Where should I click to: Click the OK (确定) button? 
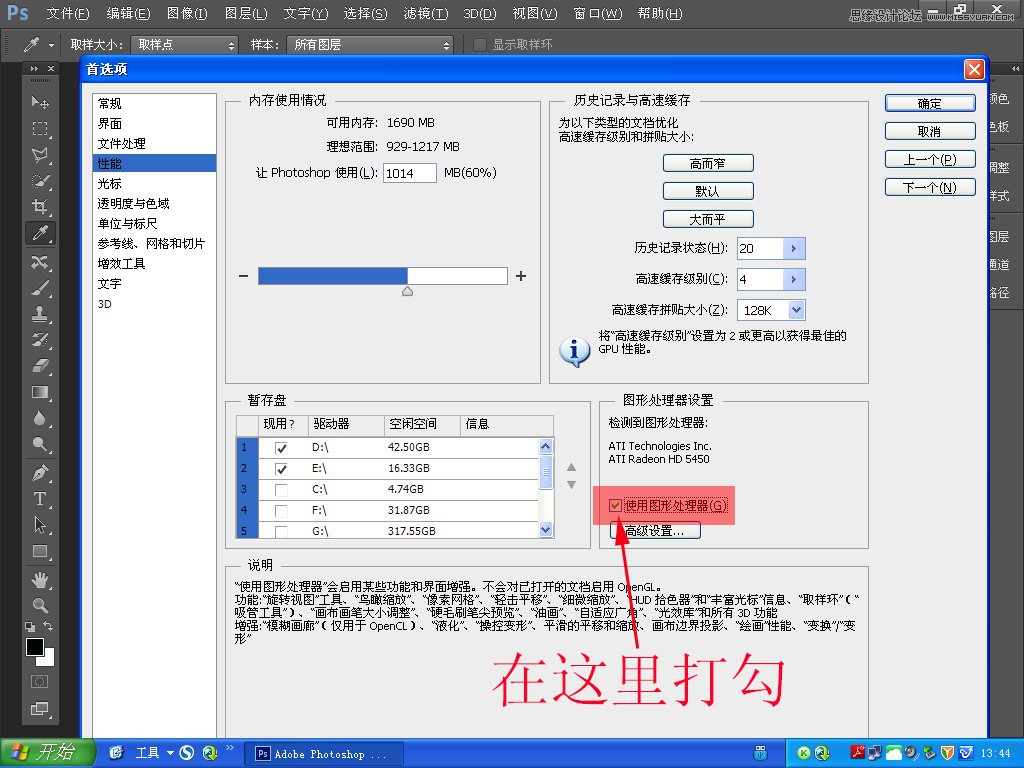[930, 103]
